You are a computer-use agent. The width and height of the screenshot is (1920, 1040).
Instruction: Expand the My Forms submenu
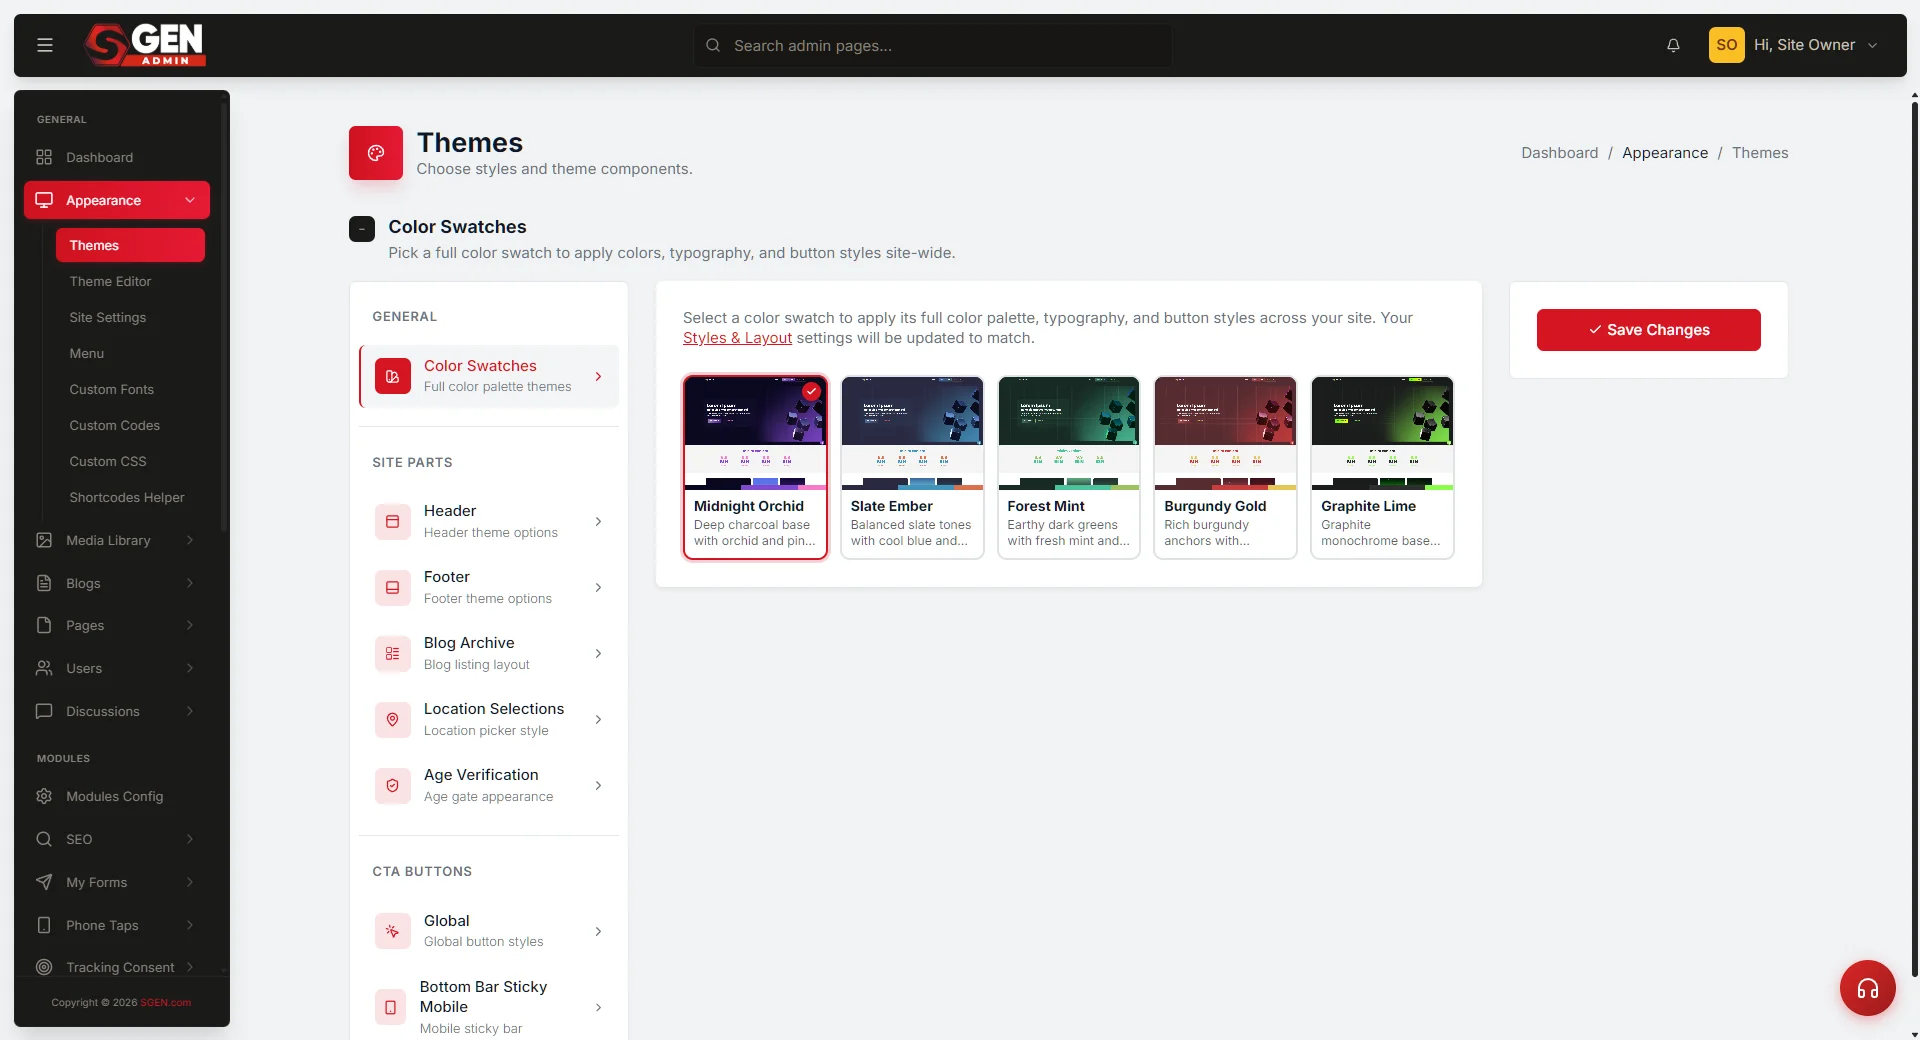(190, 882)
